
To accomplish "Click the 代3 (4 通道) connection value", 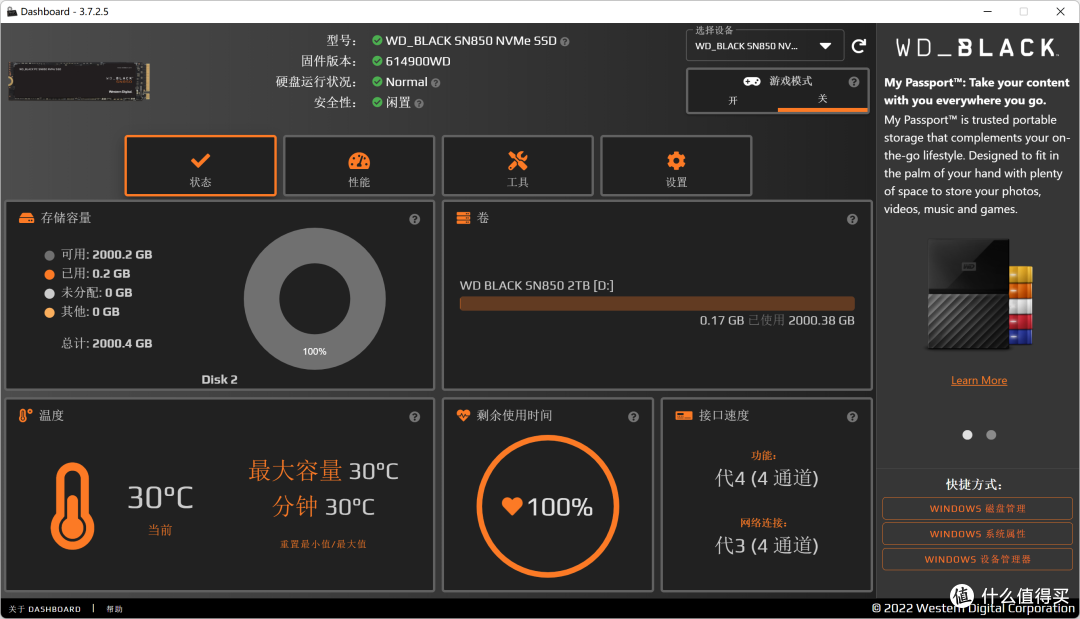I will tap(767, 545).
